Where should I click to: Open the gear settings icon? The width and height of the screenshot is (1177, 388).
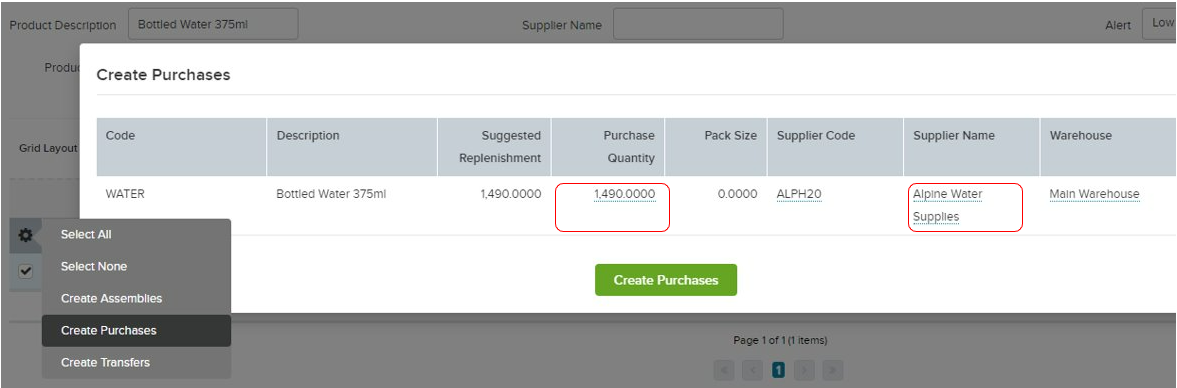(x=26, y=236)
